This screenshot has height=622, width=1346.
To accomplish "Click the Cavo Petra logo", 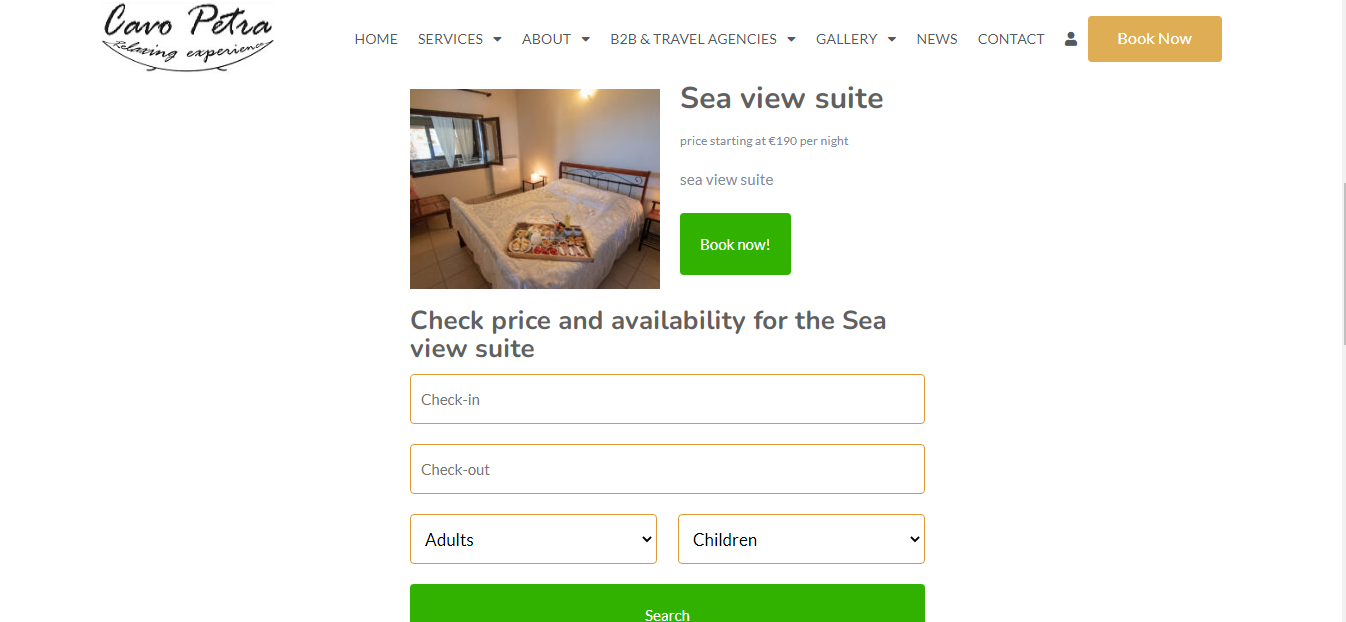I will point(188,36).
